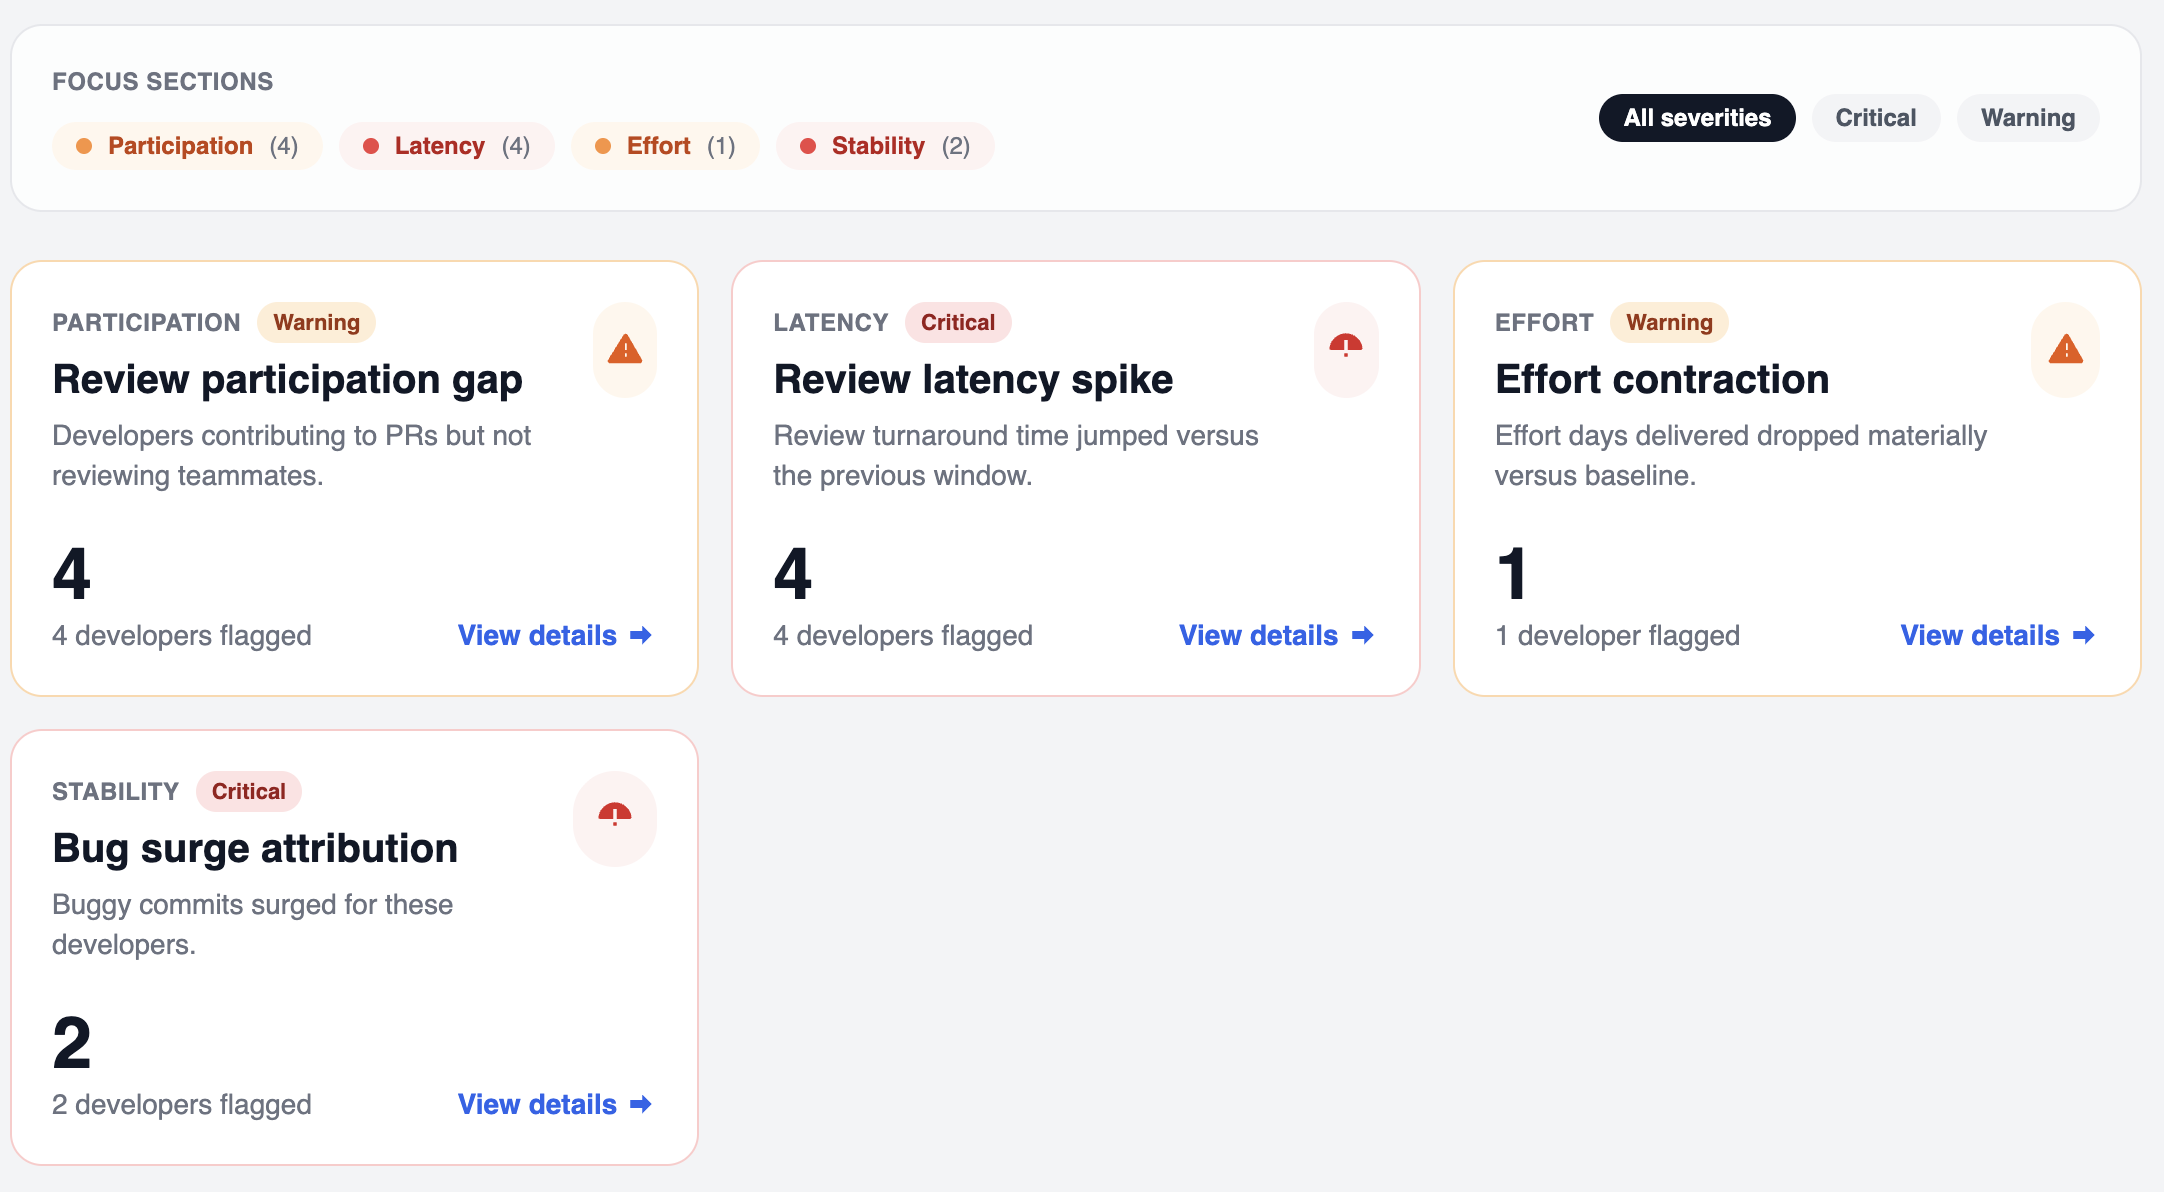Filter by Warning severity
The image size is (2164, 1192).
2027,118
